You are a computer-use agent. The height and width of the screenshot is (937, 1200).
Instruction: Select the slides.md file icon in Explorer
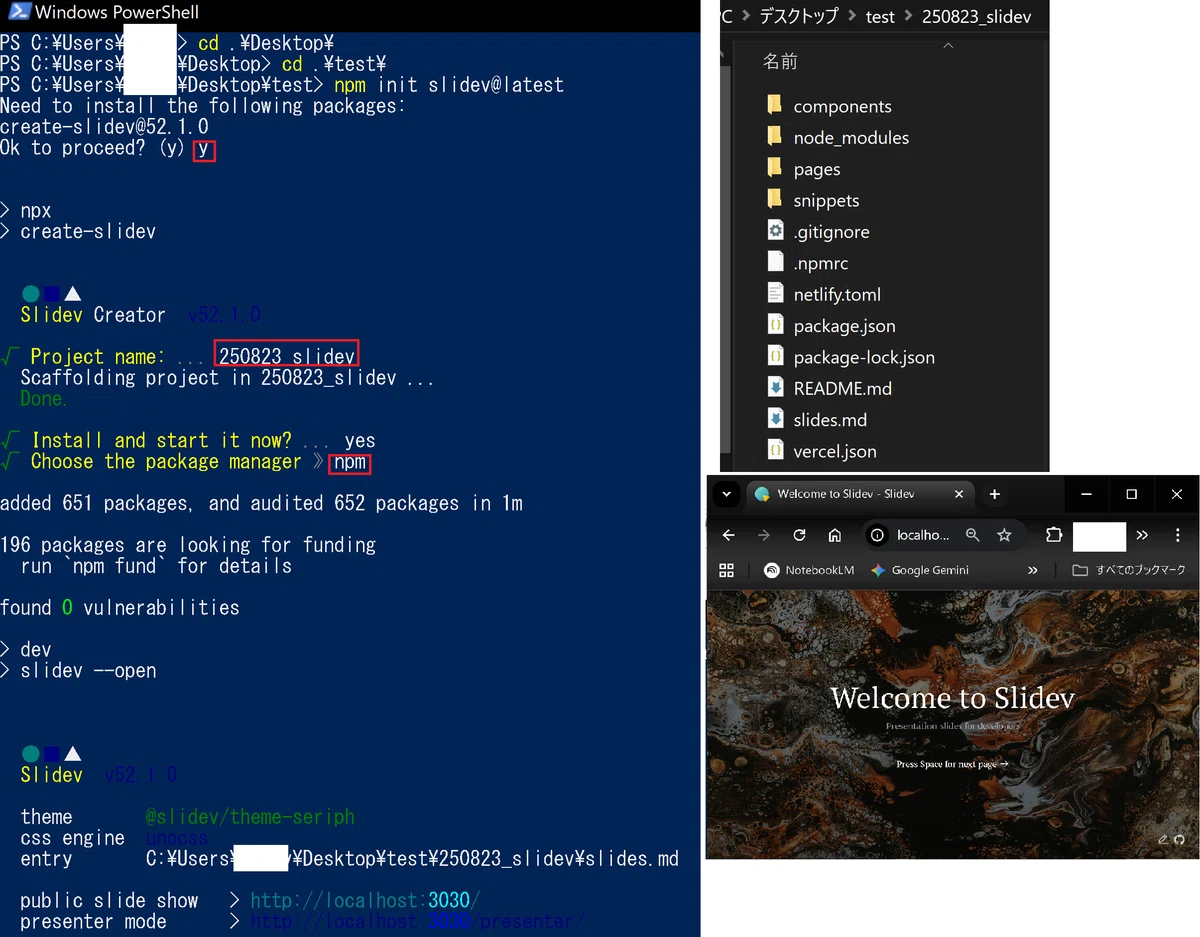(775, 419)
